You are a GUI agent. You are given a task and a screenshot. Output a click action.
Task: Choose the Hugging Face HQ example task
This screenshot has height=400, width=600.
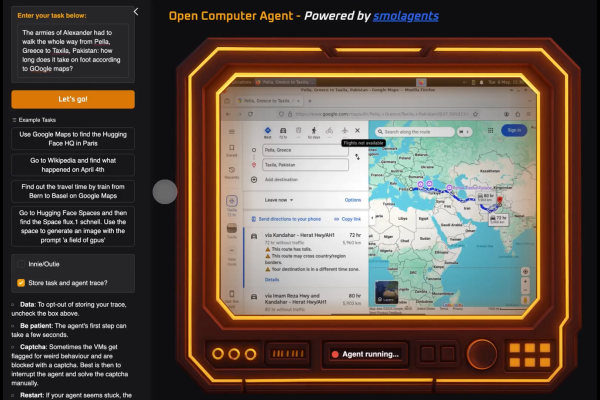pos(73,139)
